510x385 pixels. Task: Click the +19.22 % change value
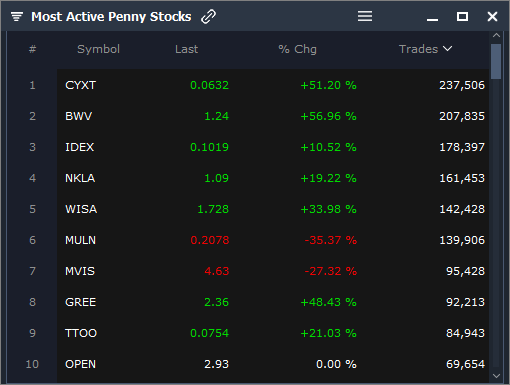(x=328, y=178)
